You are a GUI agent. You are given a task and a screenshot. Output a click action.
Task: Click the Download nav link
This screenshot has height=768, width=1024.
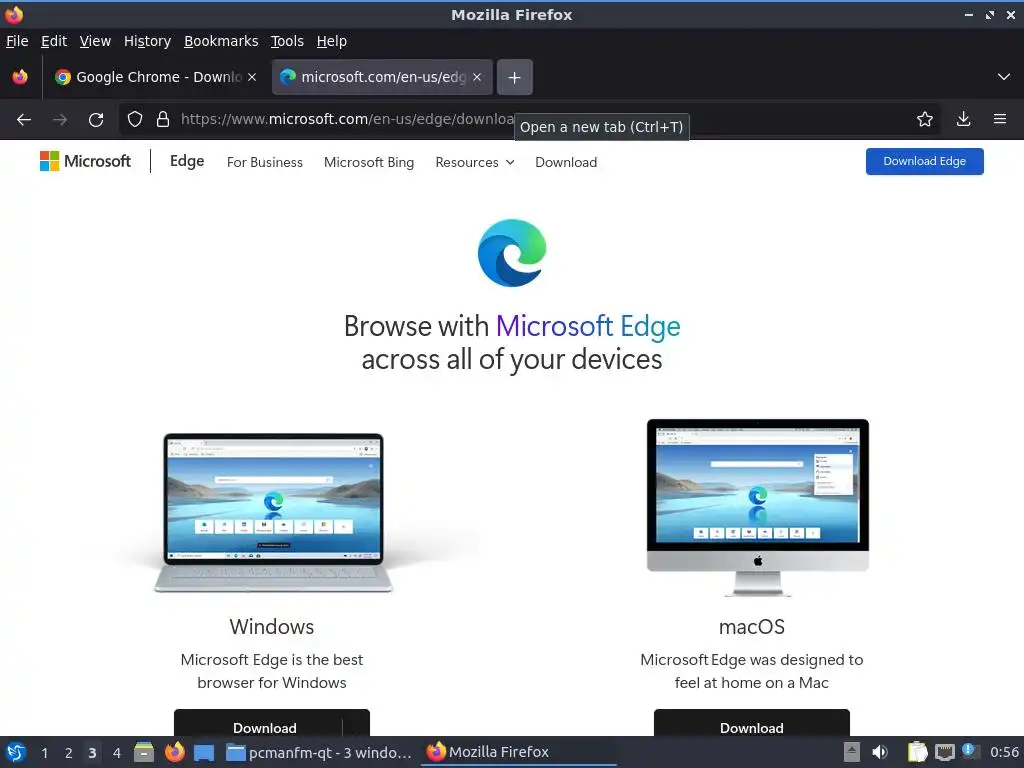566,162
